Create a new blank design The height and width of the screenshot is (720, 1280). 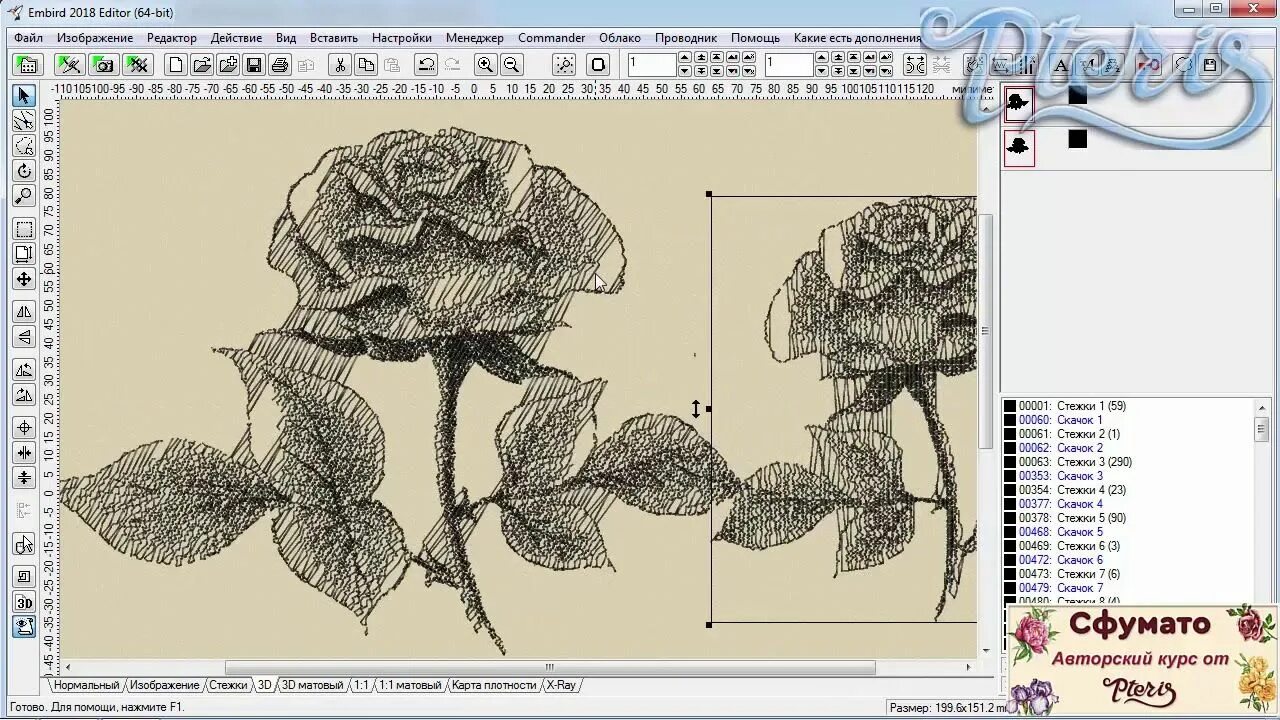pyautogui.click(x=176, y=65)
